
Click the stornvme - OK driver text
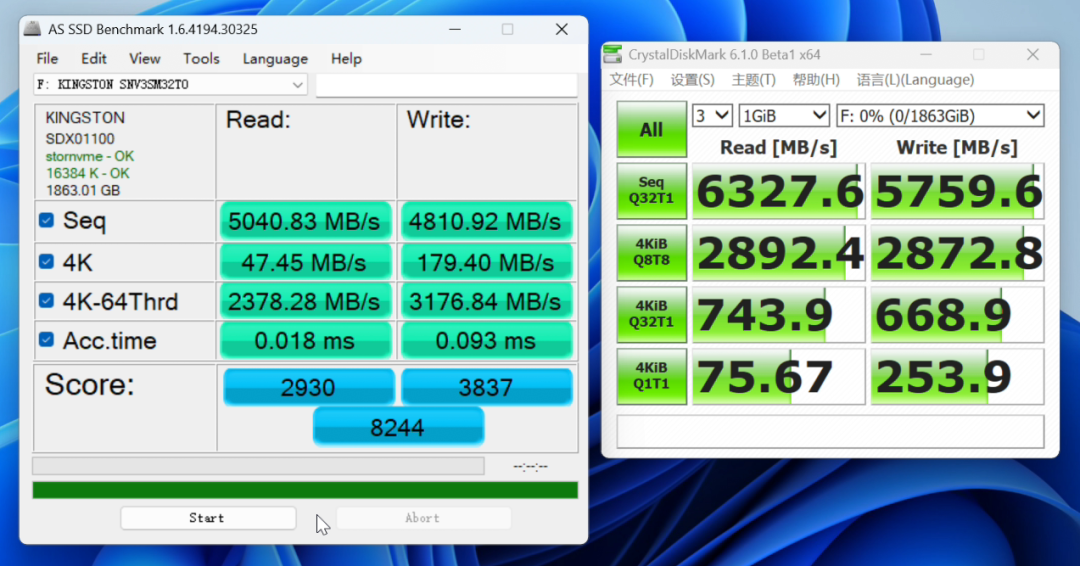(x=90, y=156)
